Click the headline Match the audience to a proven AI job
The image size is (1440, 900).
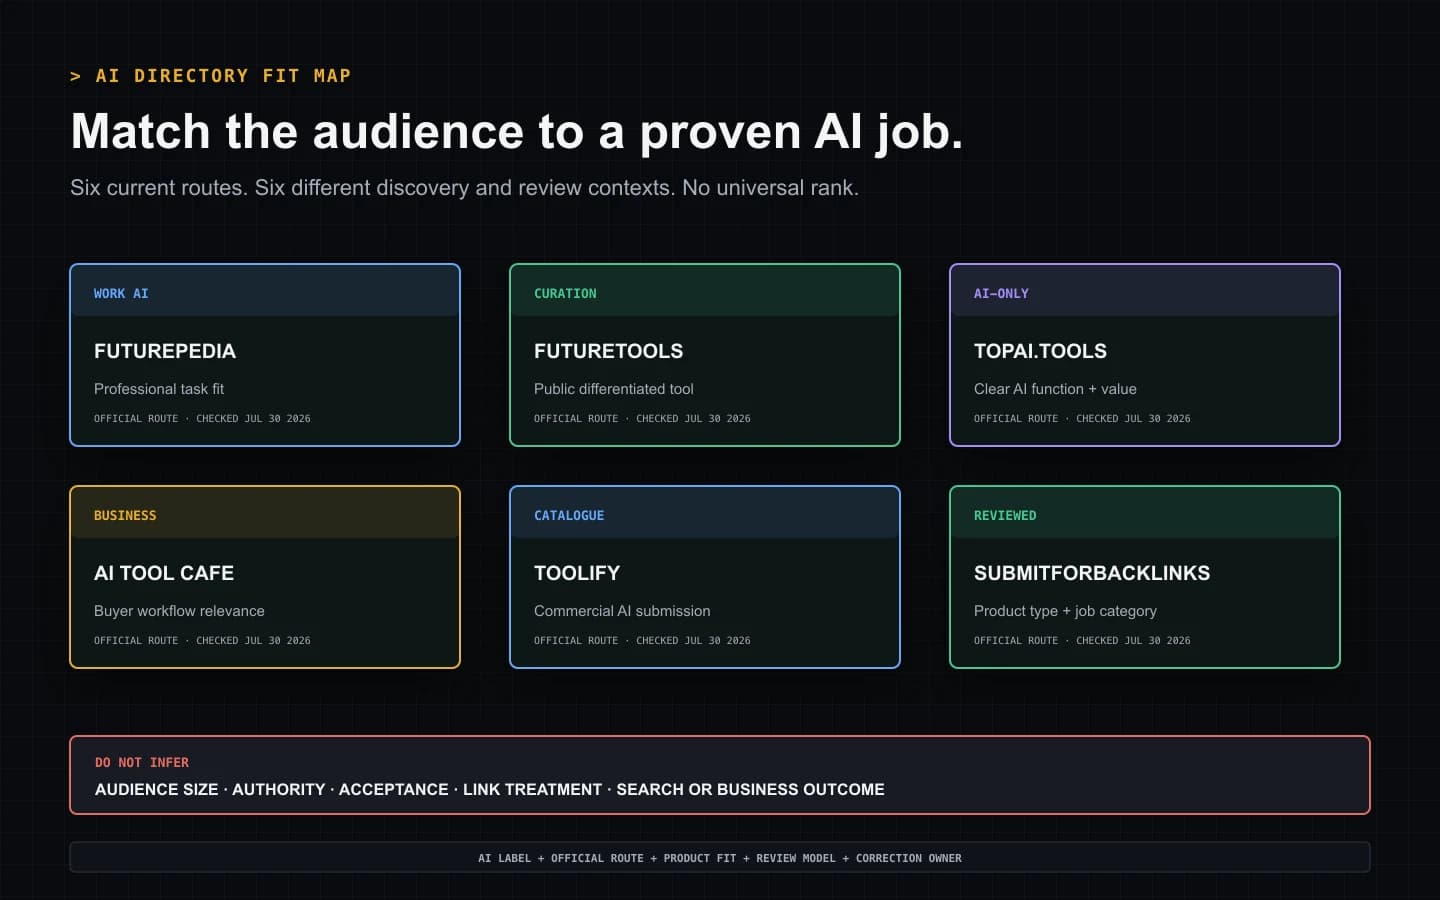517,132
